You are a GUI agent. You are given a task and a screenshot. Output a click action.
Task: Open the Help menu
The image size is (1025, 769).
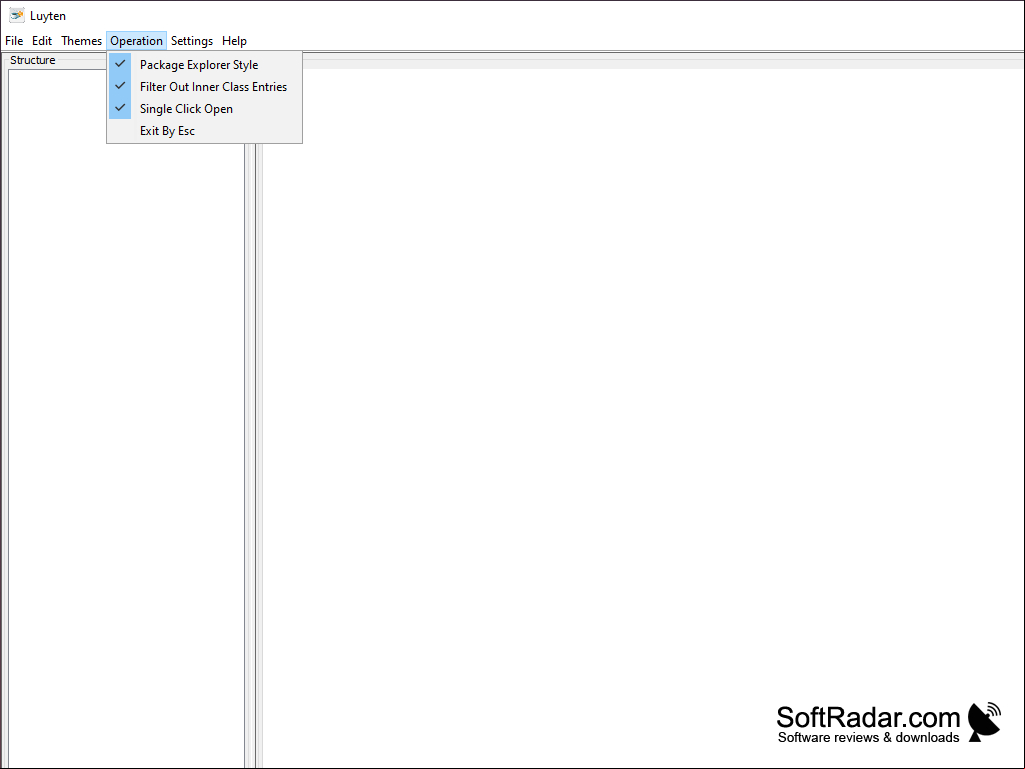234,41
